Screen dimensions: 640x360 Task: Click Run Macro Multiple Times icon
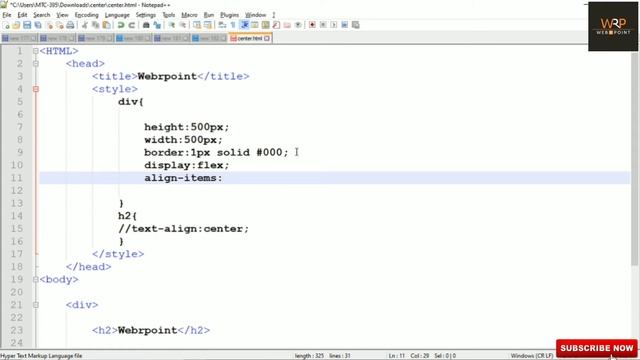pyautogui.click(x=344, y=25)
